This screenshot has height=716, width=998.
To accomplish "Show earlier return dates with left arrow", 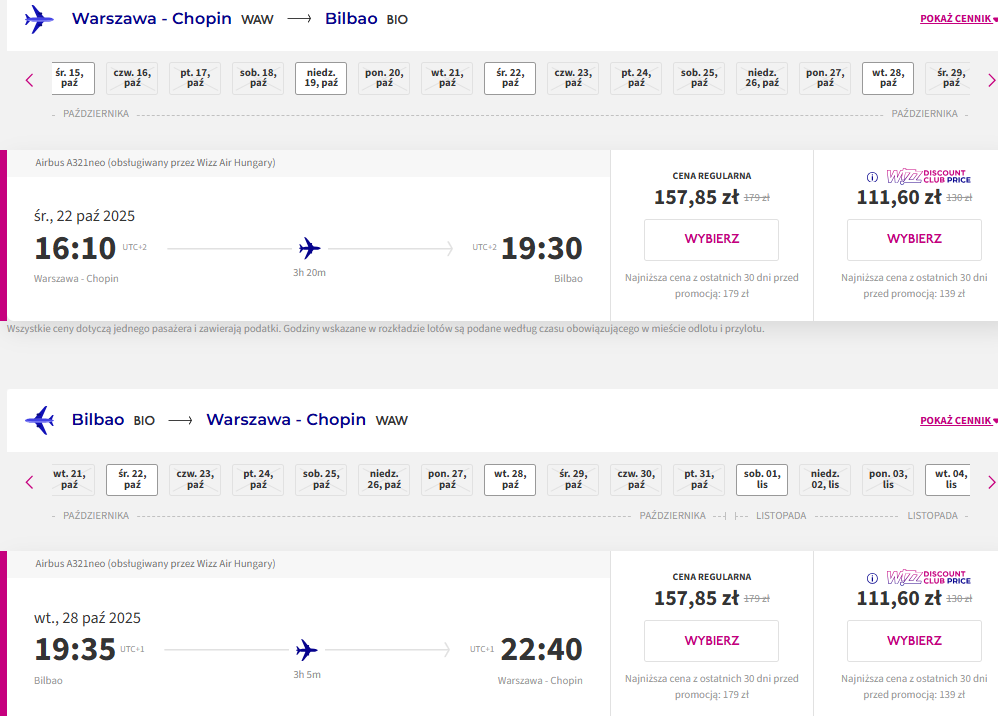I will coord(29,482).
